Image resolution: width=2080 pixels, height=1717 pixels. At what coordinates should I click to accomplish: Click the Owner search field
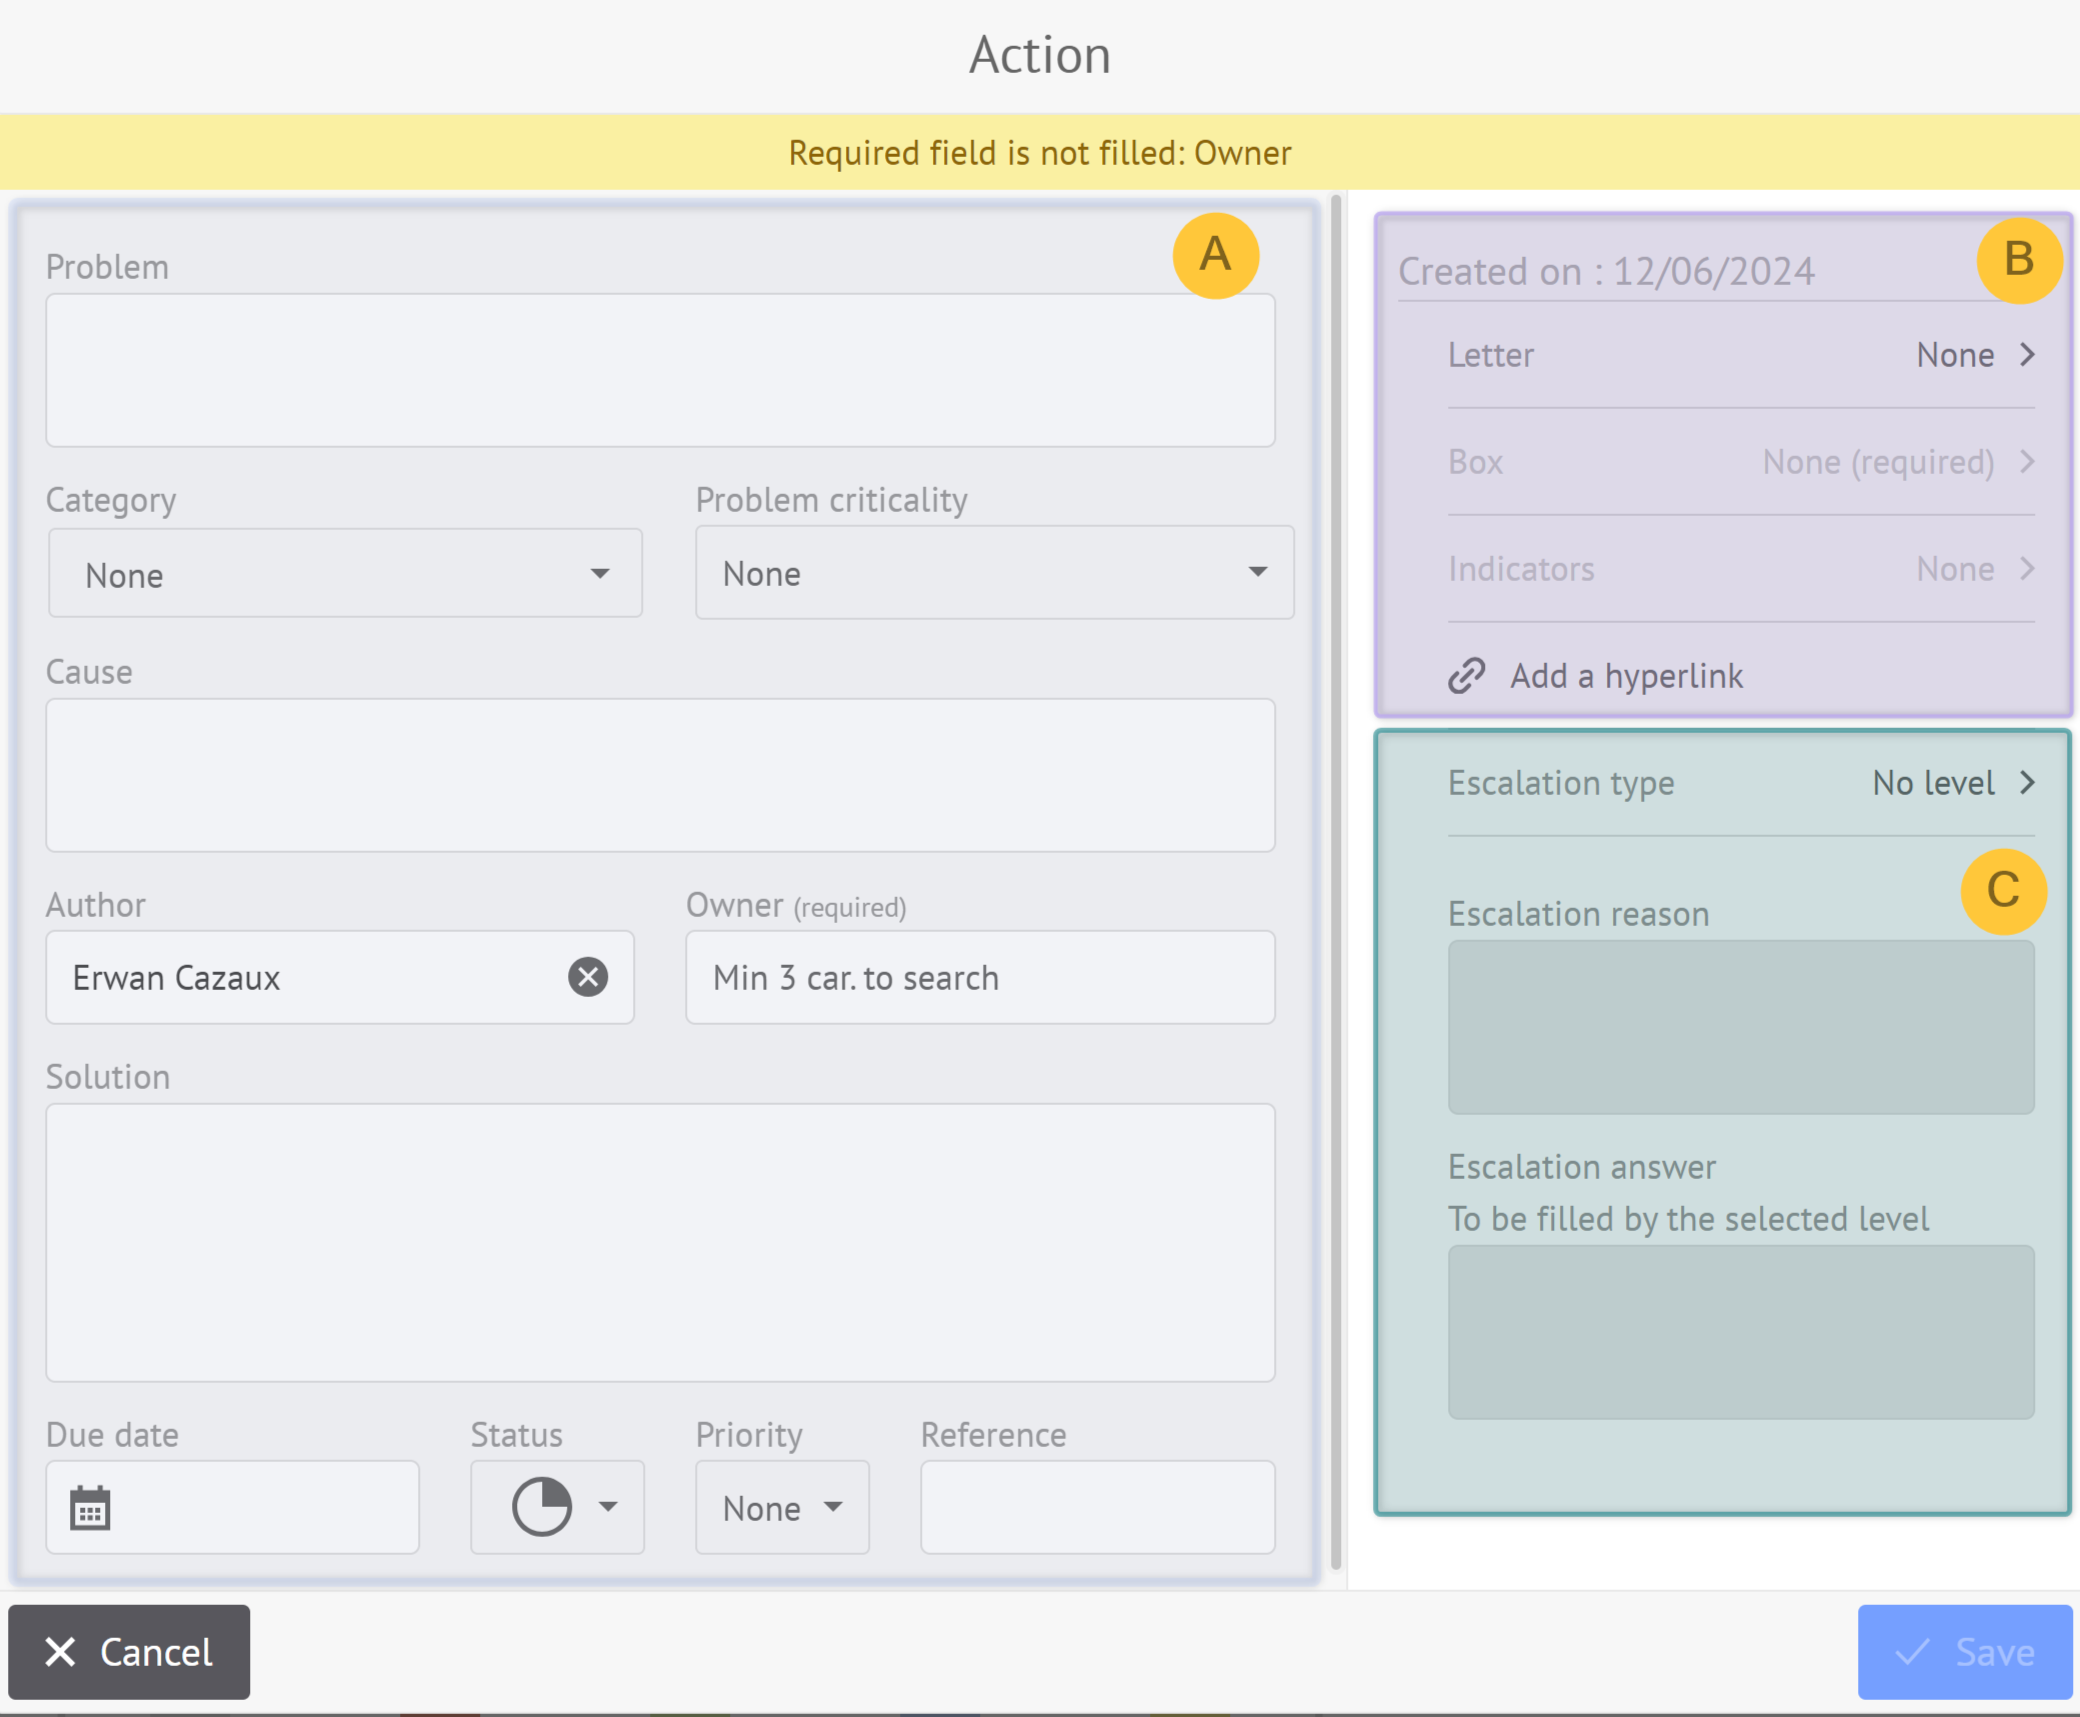pos(980,977)
